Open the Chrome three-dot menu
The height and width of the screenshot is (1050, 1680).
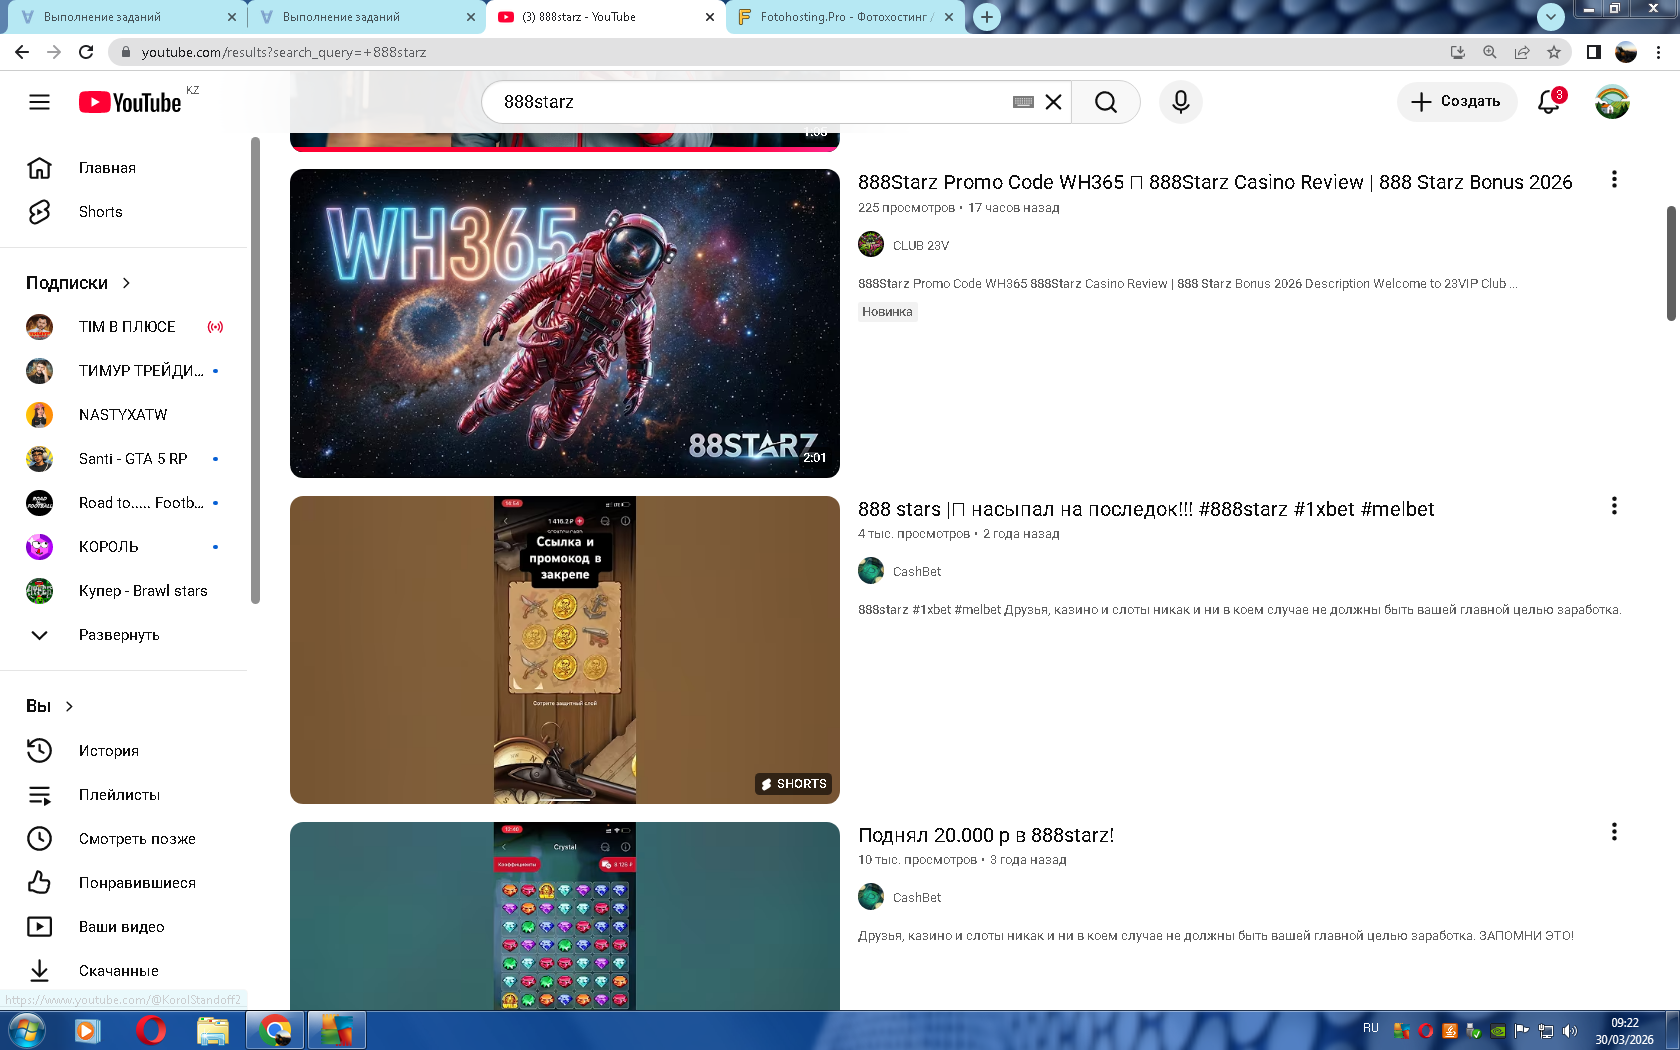click(x=1659, y=52)
